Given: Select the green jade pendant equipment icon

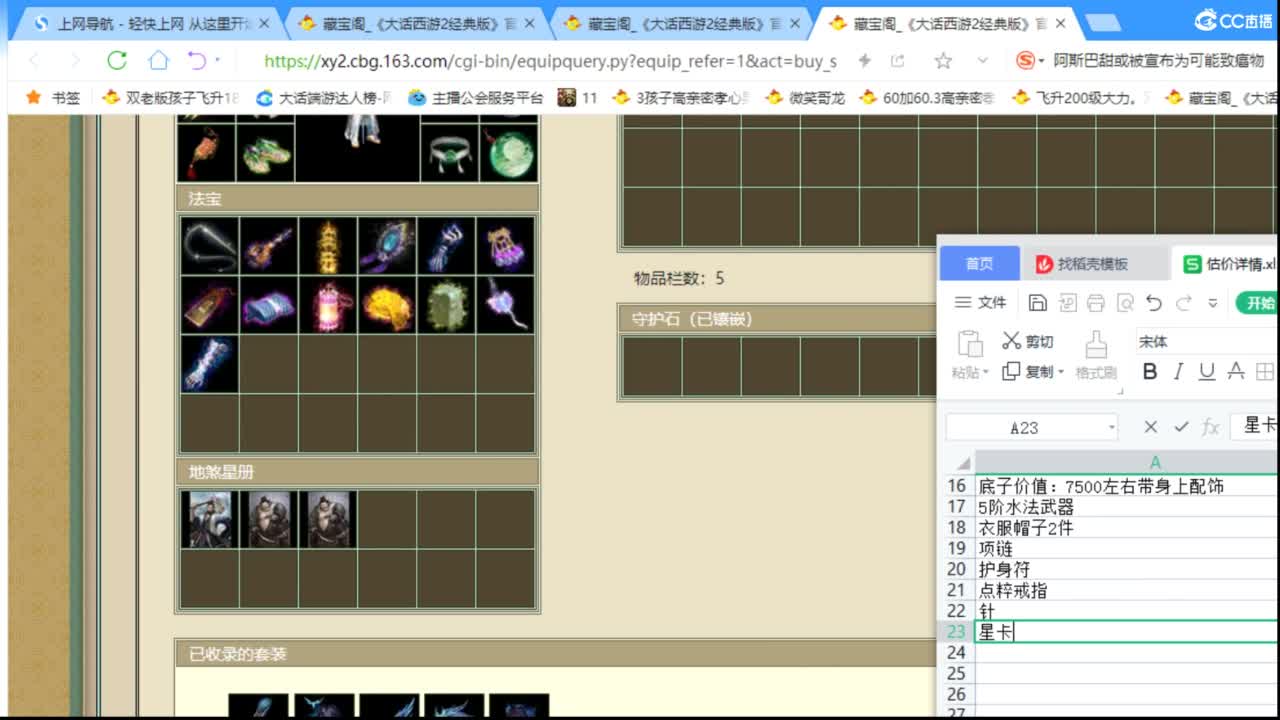Looking at the screenshot, I should tap(509, 152).
